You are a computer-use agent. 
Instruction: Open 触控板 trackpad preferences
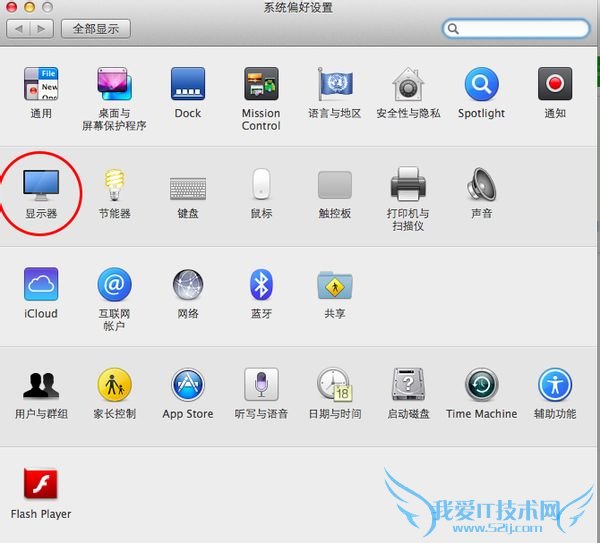[335, 185]
